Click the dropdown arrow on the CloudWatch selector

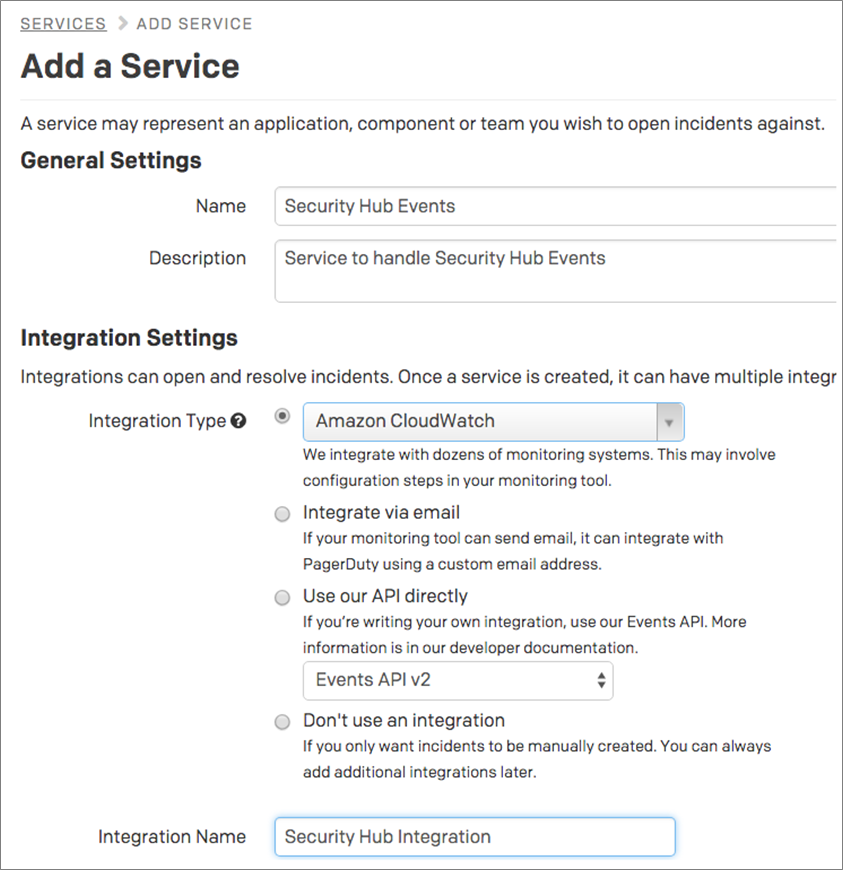pos(670,421)
